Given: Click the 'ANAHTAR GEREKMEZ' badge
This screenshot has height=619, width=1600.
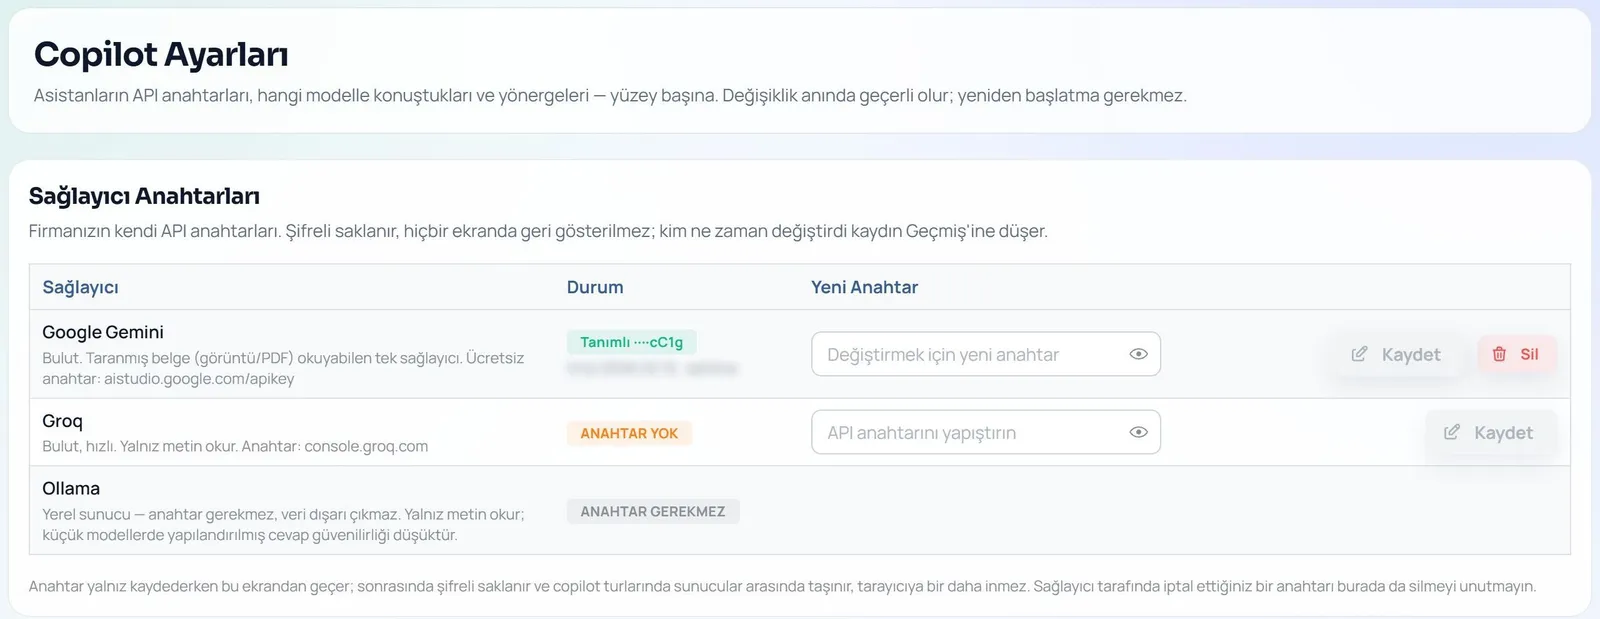Looking at the screenshot, I should point(653,511).
